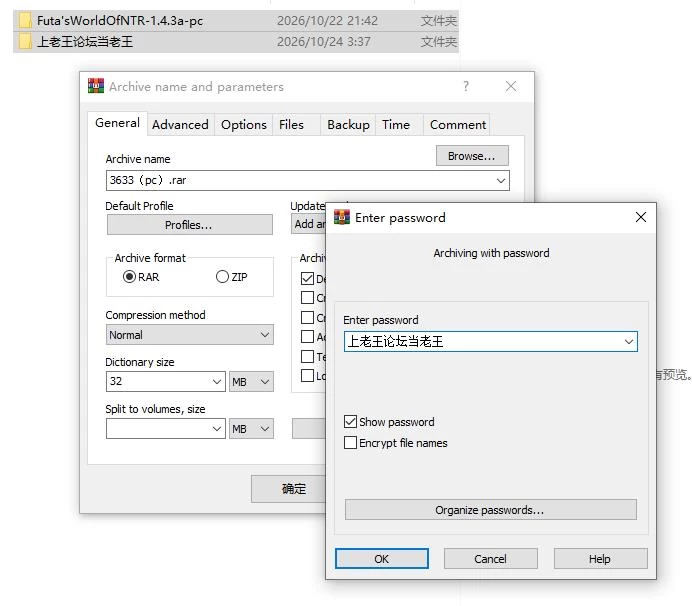Click Cancel in Enter password dialog
The height and width of the screenshot is (606, 692).
coord(490,559)
